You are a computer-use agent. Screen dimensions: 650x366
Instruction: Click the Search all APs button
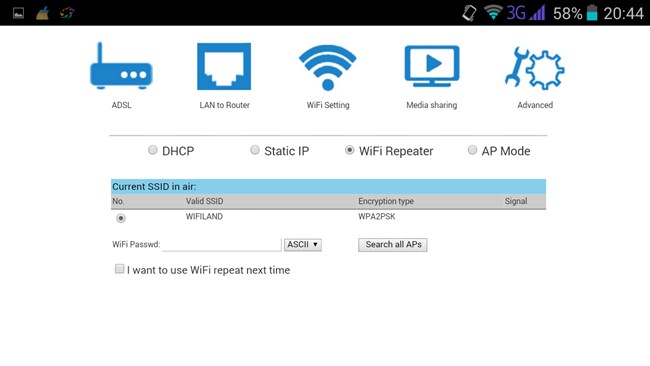pos(393,245)
